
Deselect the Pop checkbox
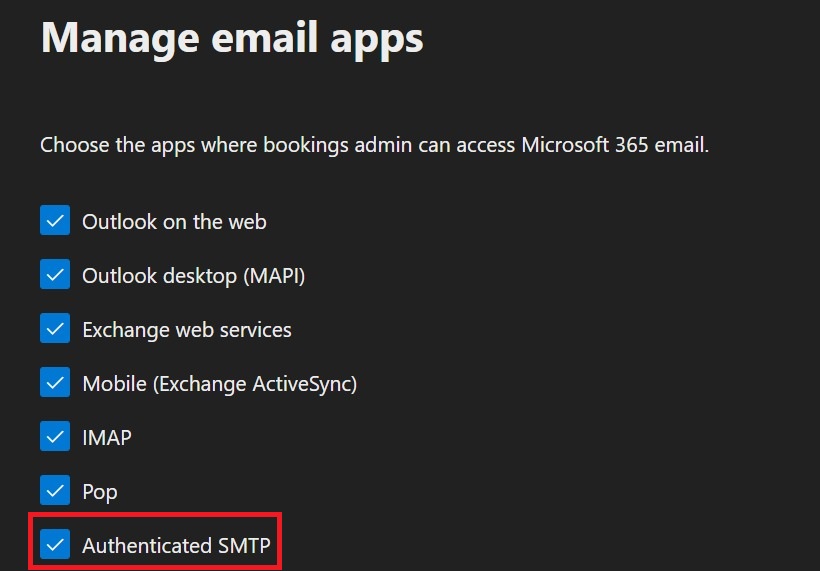coord(55,491)
